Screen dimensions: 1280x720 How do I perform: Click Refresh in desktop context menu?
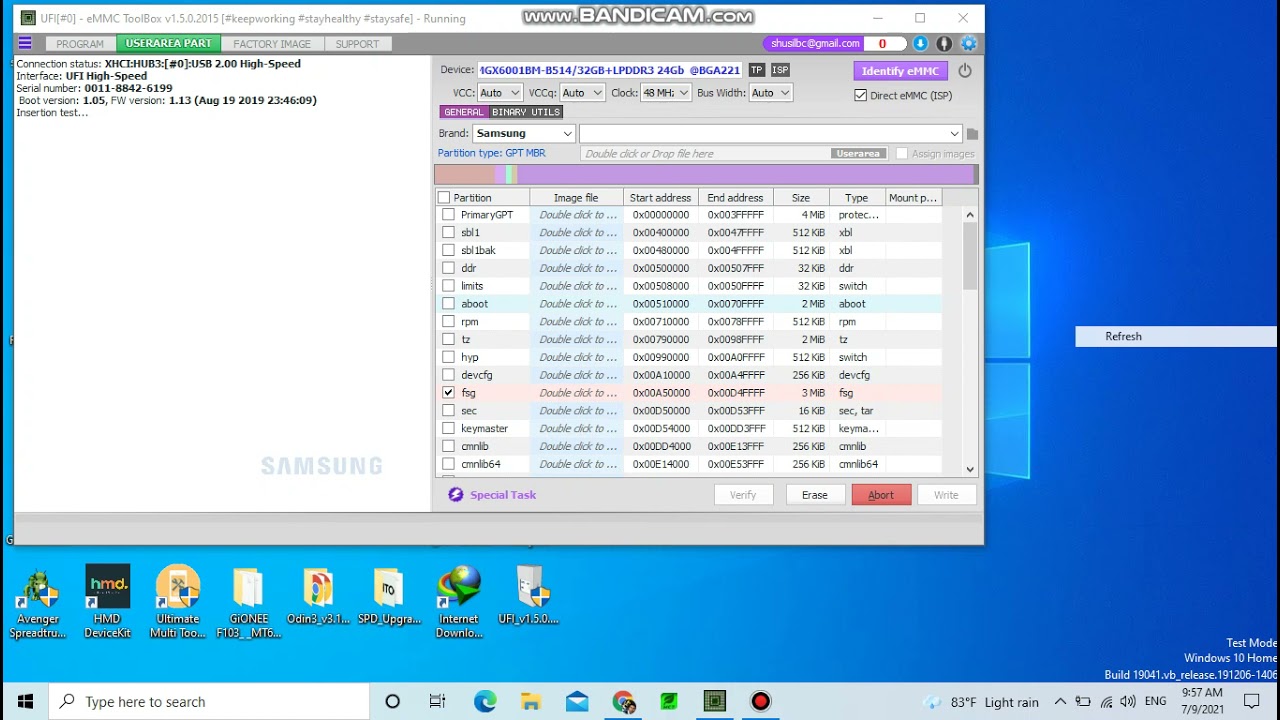point(1176,337)
